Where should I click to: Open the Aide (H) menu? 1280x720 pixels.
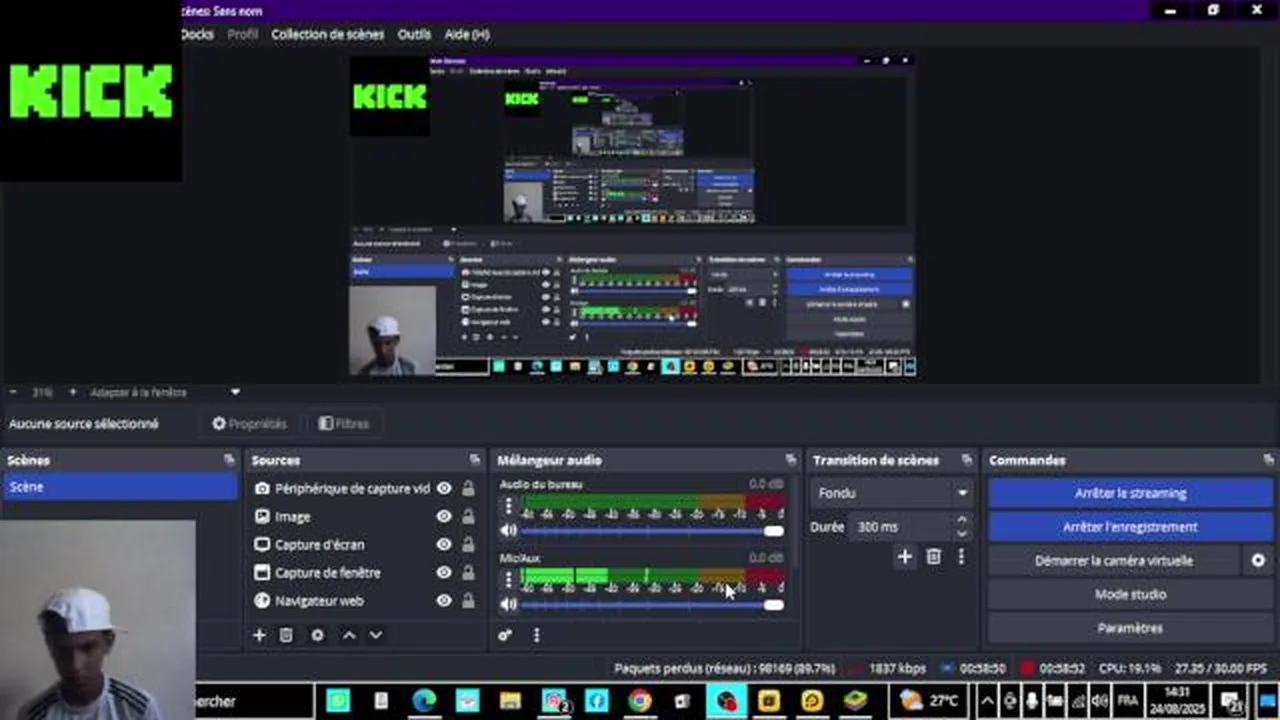point(467,34)
